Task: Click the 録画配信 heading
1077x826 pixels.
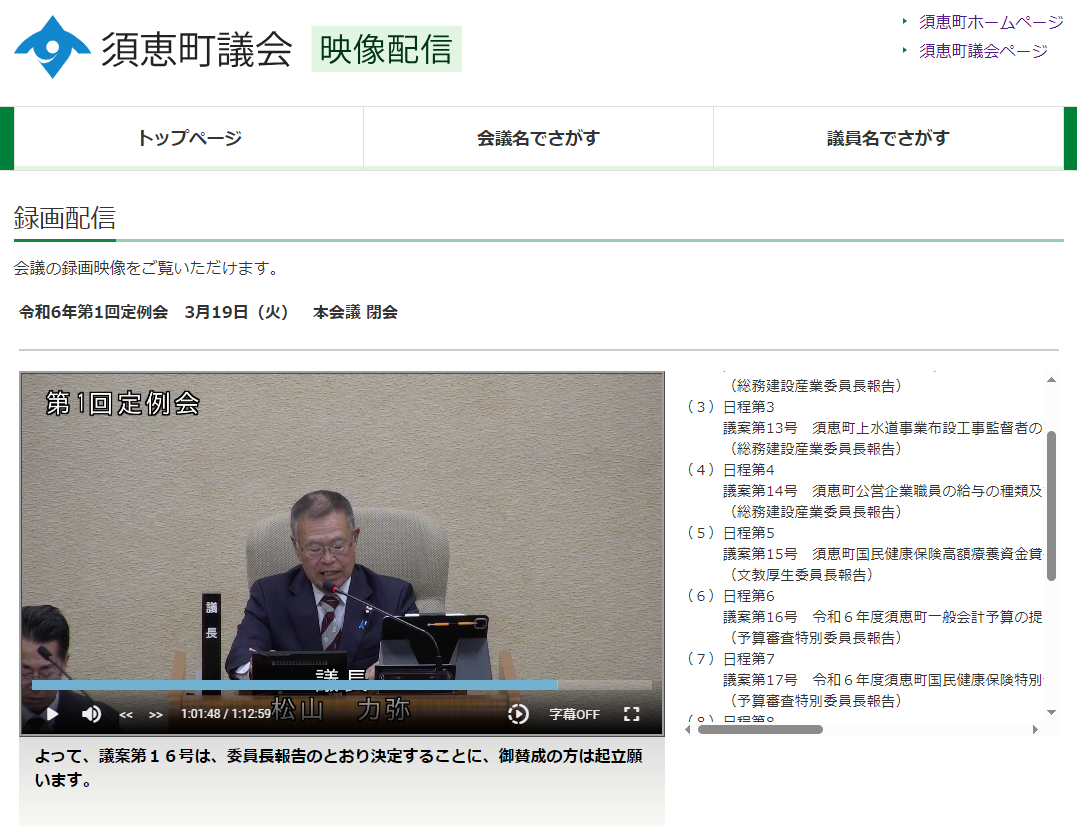Action: 65,218
